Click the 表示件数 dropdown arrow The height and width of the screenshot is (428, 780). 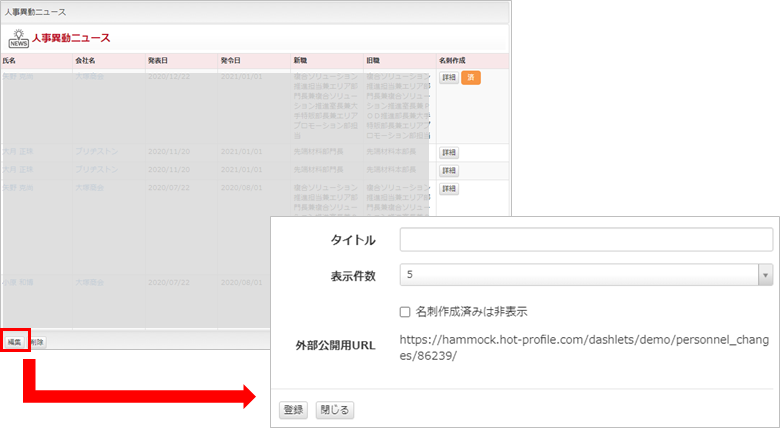[765, 275]
